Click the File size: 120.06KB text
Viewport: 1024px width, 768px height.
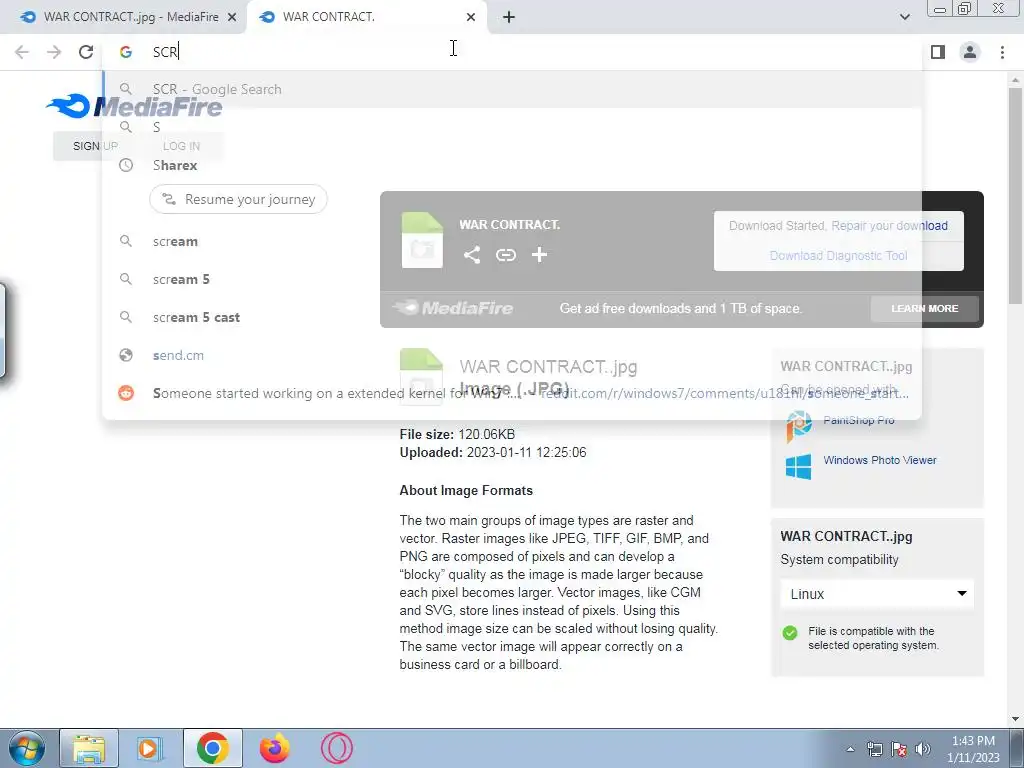(457, 434)
